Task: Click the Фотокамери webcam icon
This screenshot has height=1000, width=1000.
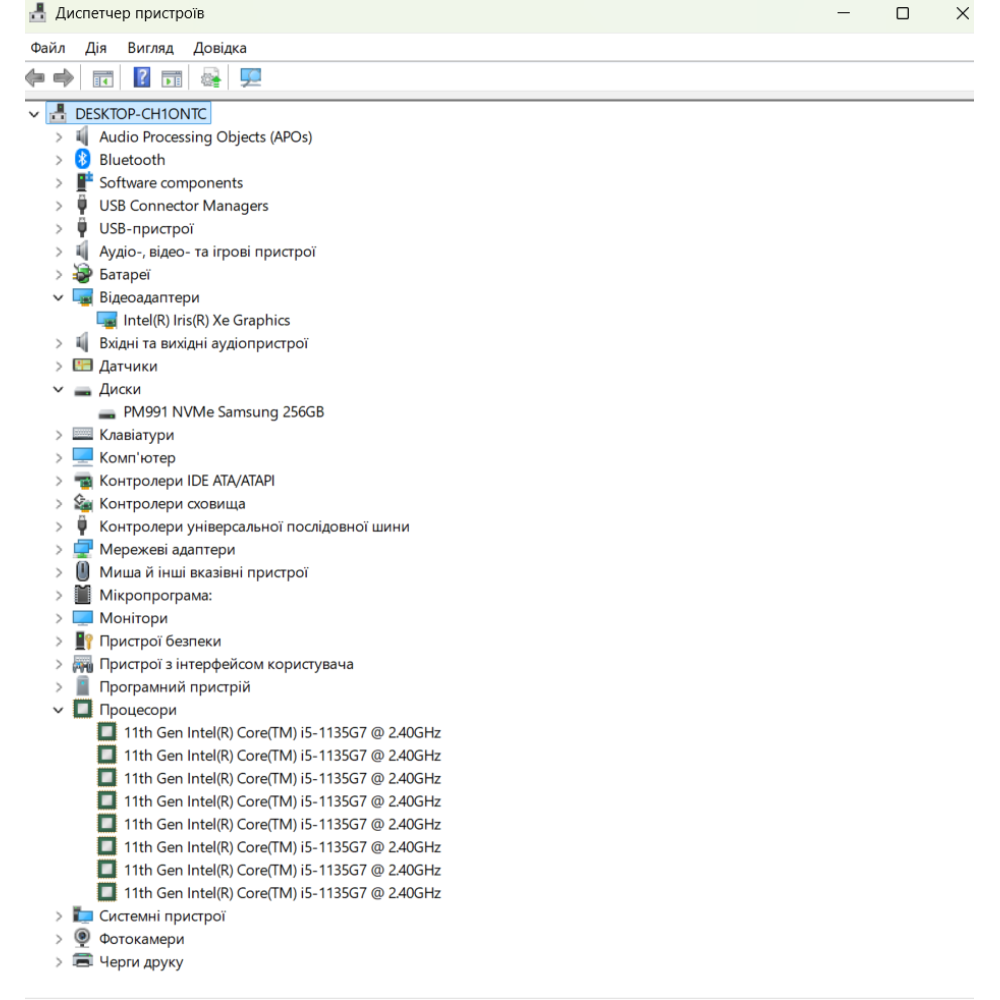Action: (83, 939)
